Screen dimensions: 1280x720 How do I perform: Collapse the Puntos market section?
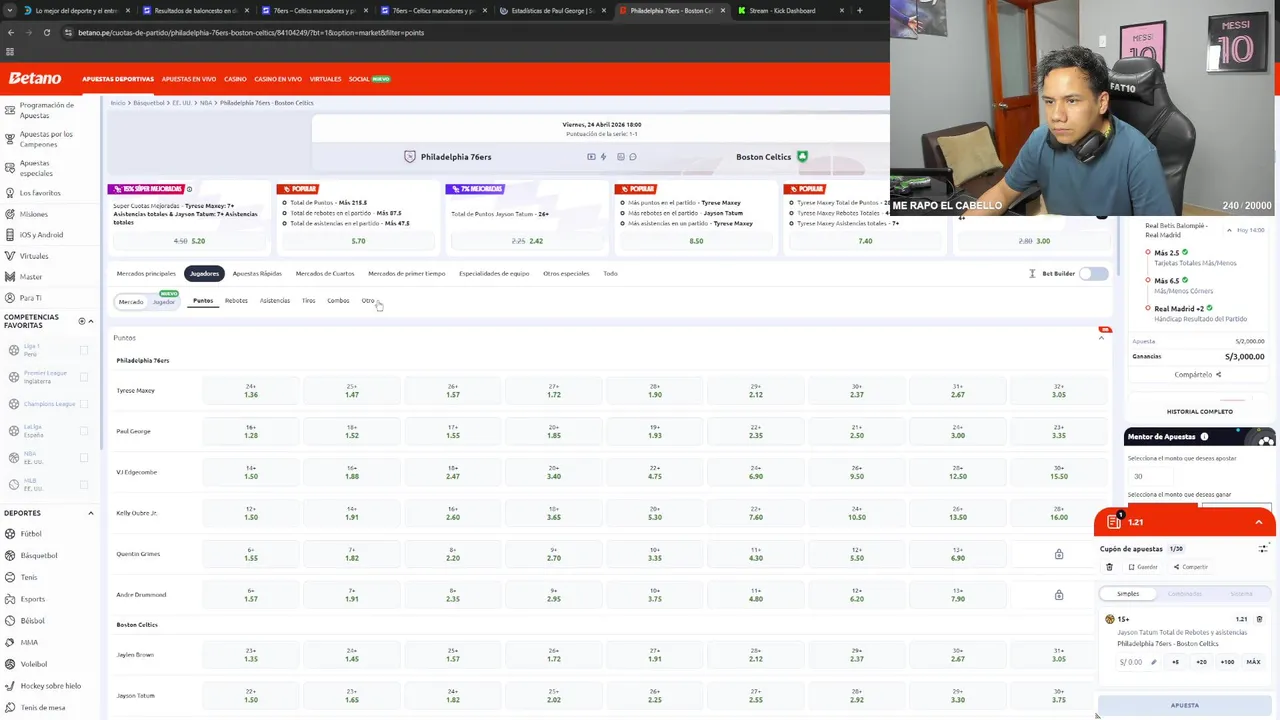coord(1101,338)
